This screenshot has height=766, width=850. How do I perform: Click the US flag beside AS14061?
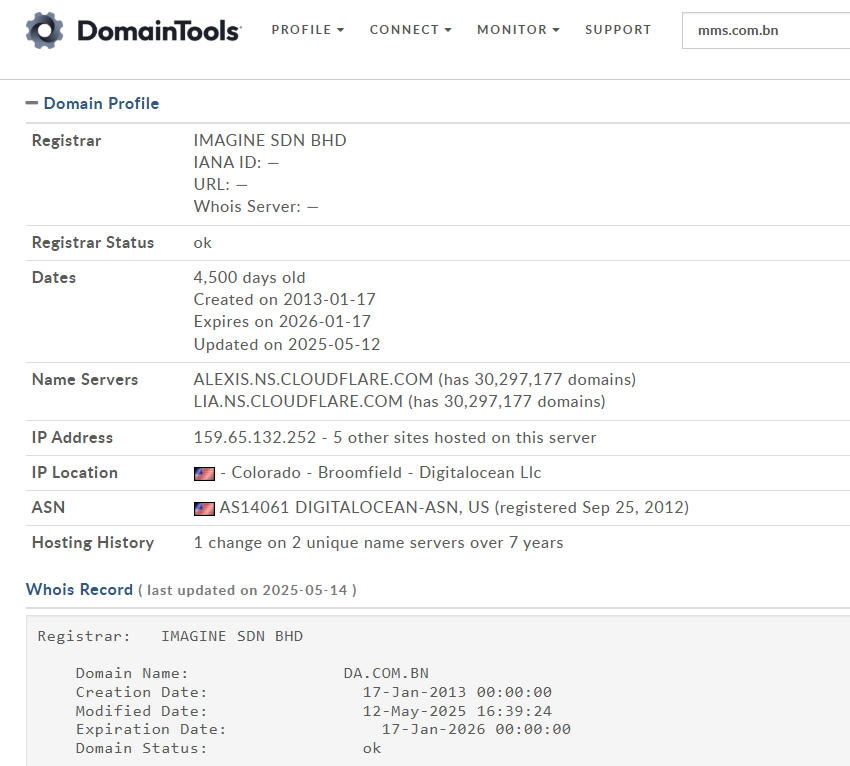[x=204, y=508]
